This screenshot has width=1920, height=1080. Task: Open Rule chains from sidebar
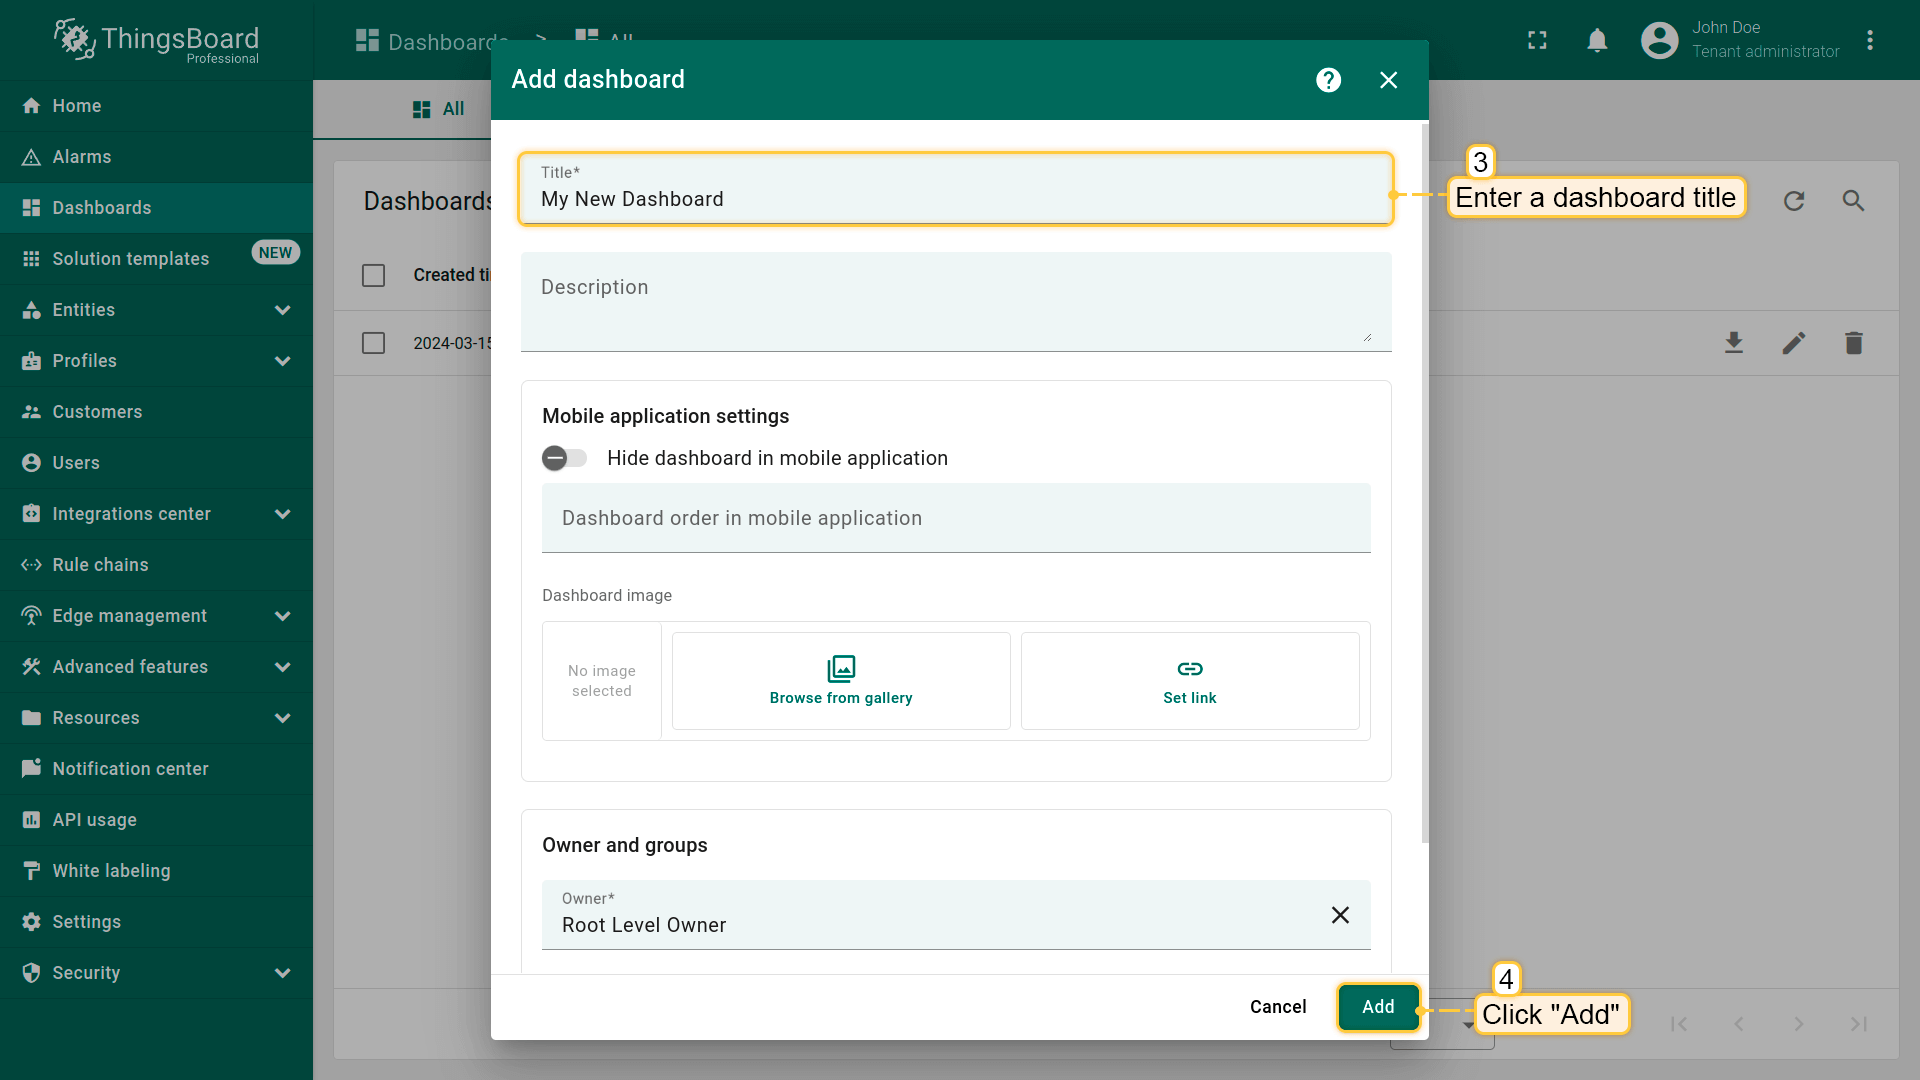click(100, 565)
